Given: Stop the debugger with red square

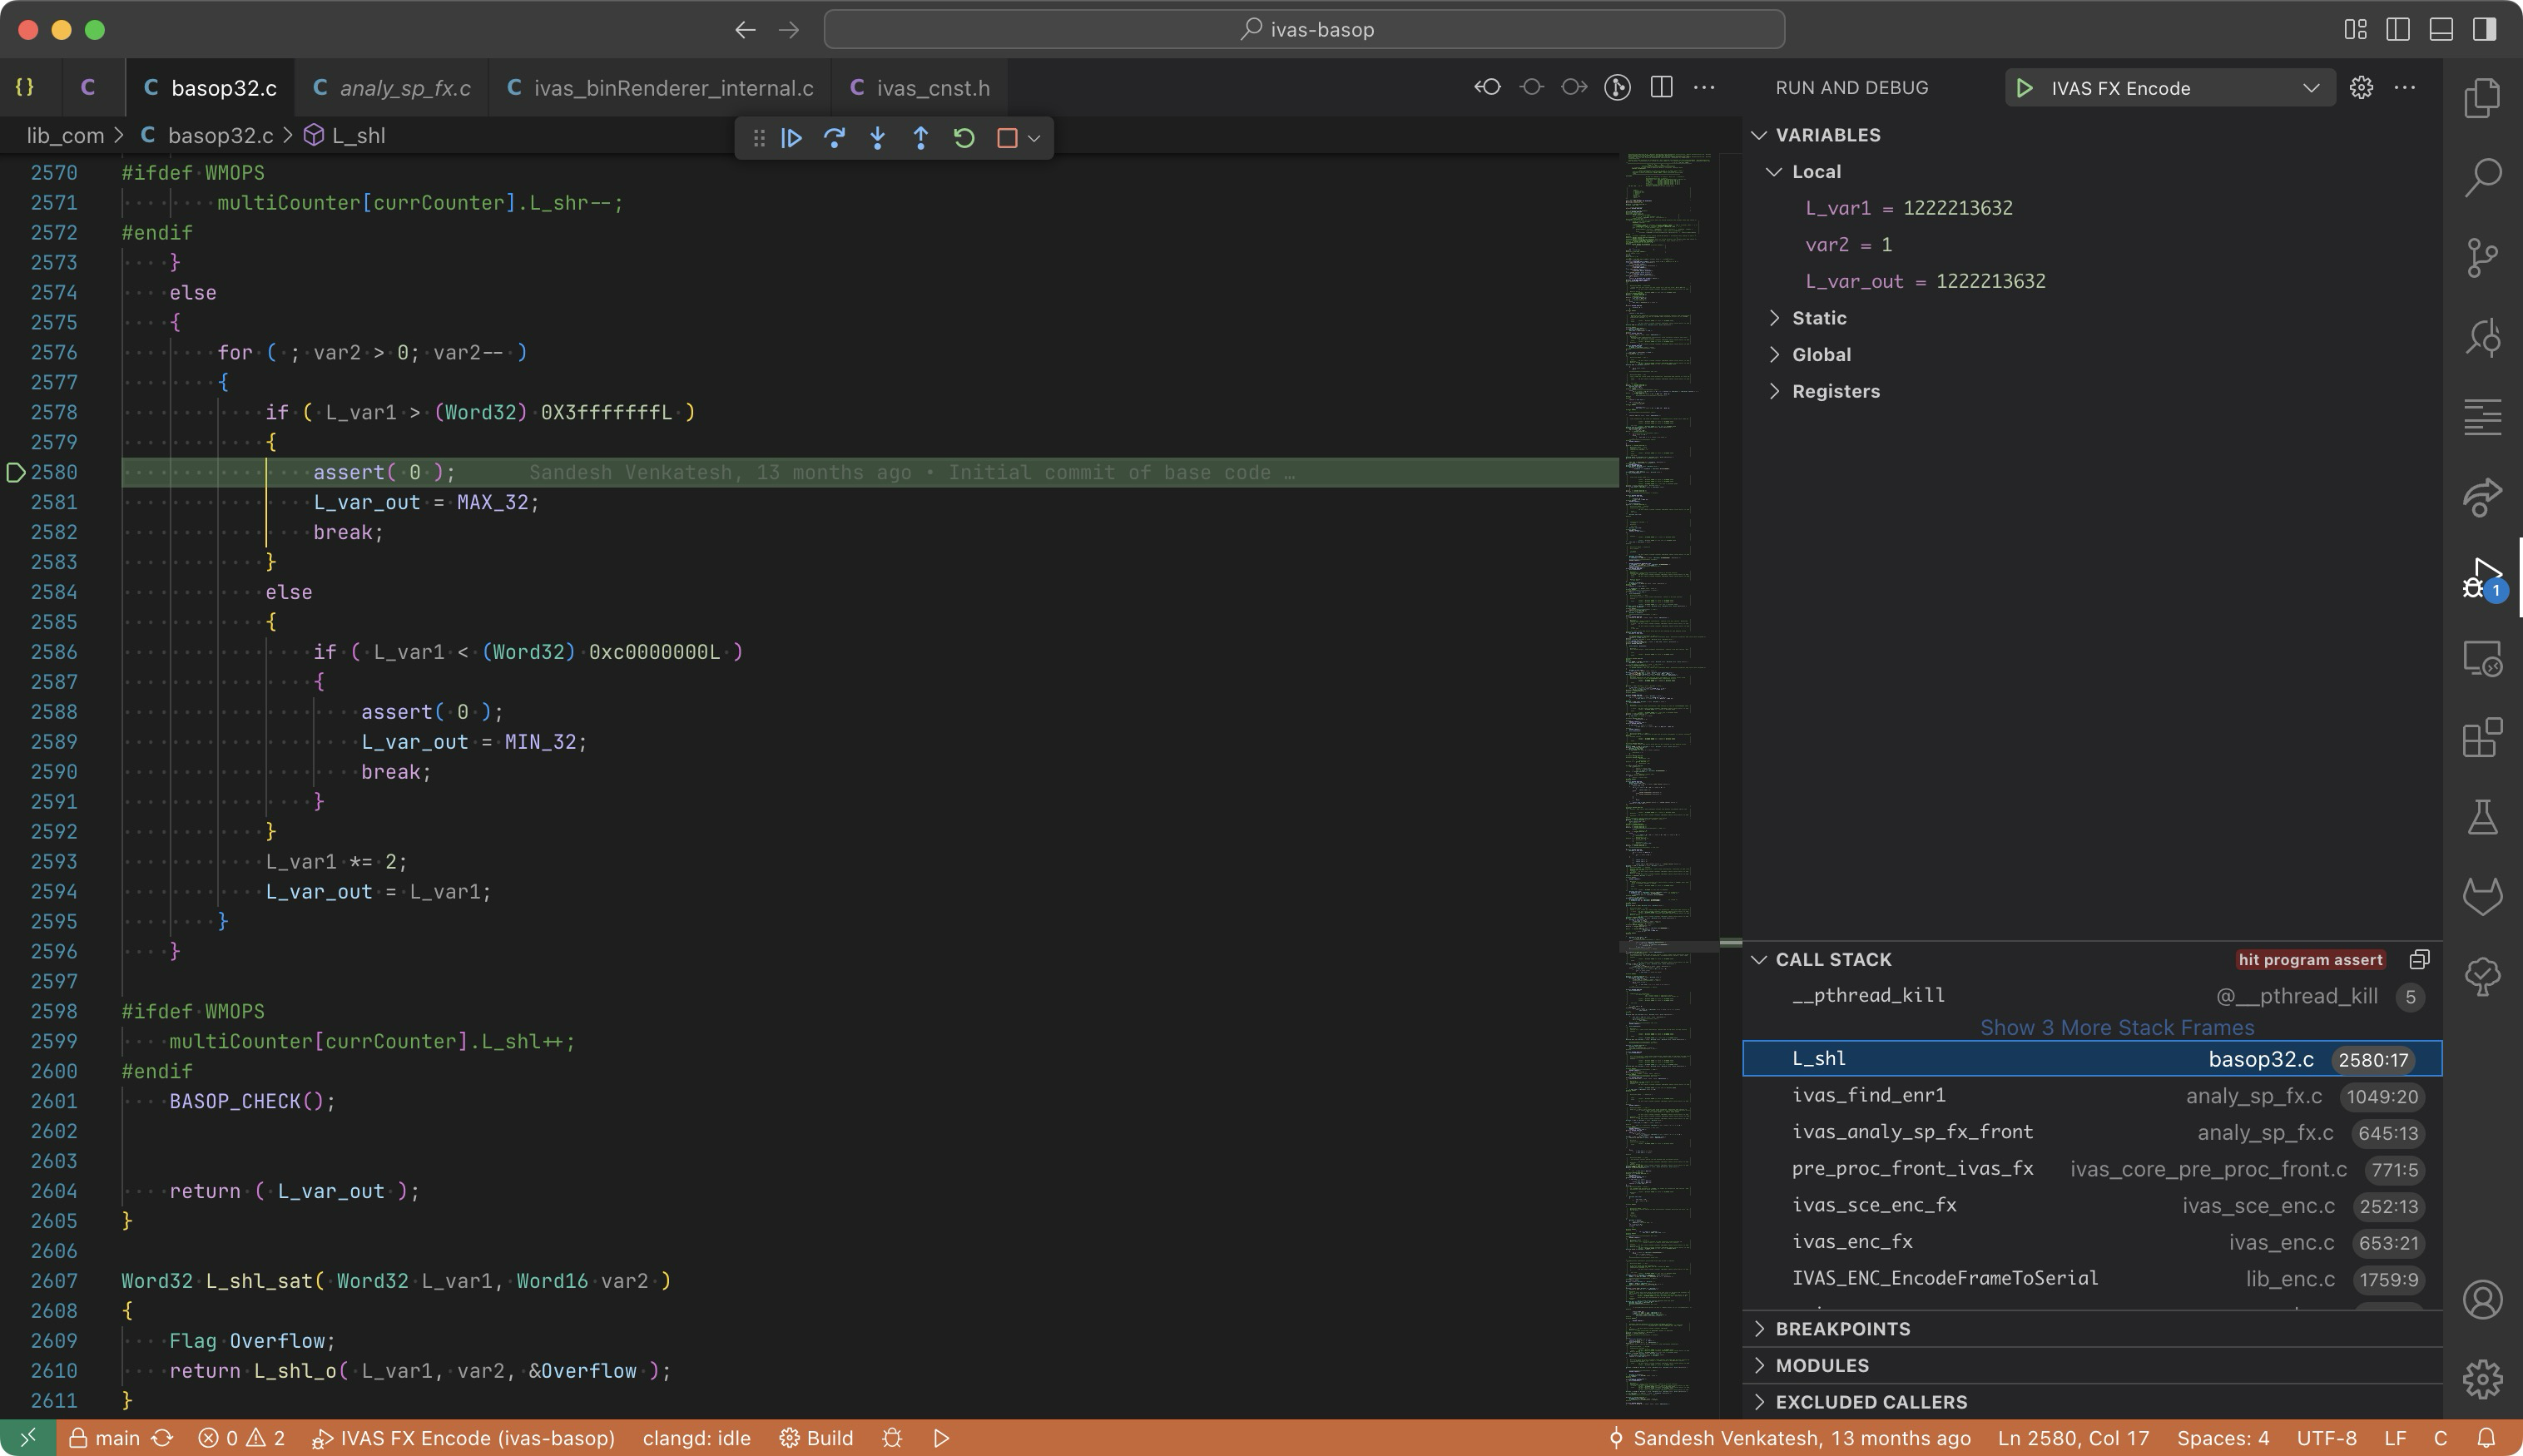Looking at the screenshot, I should 1007,138.
